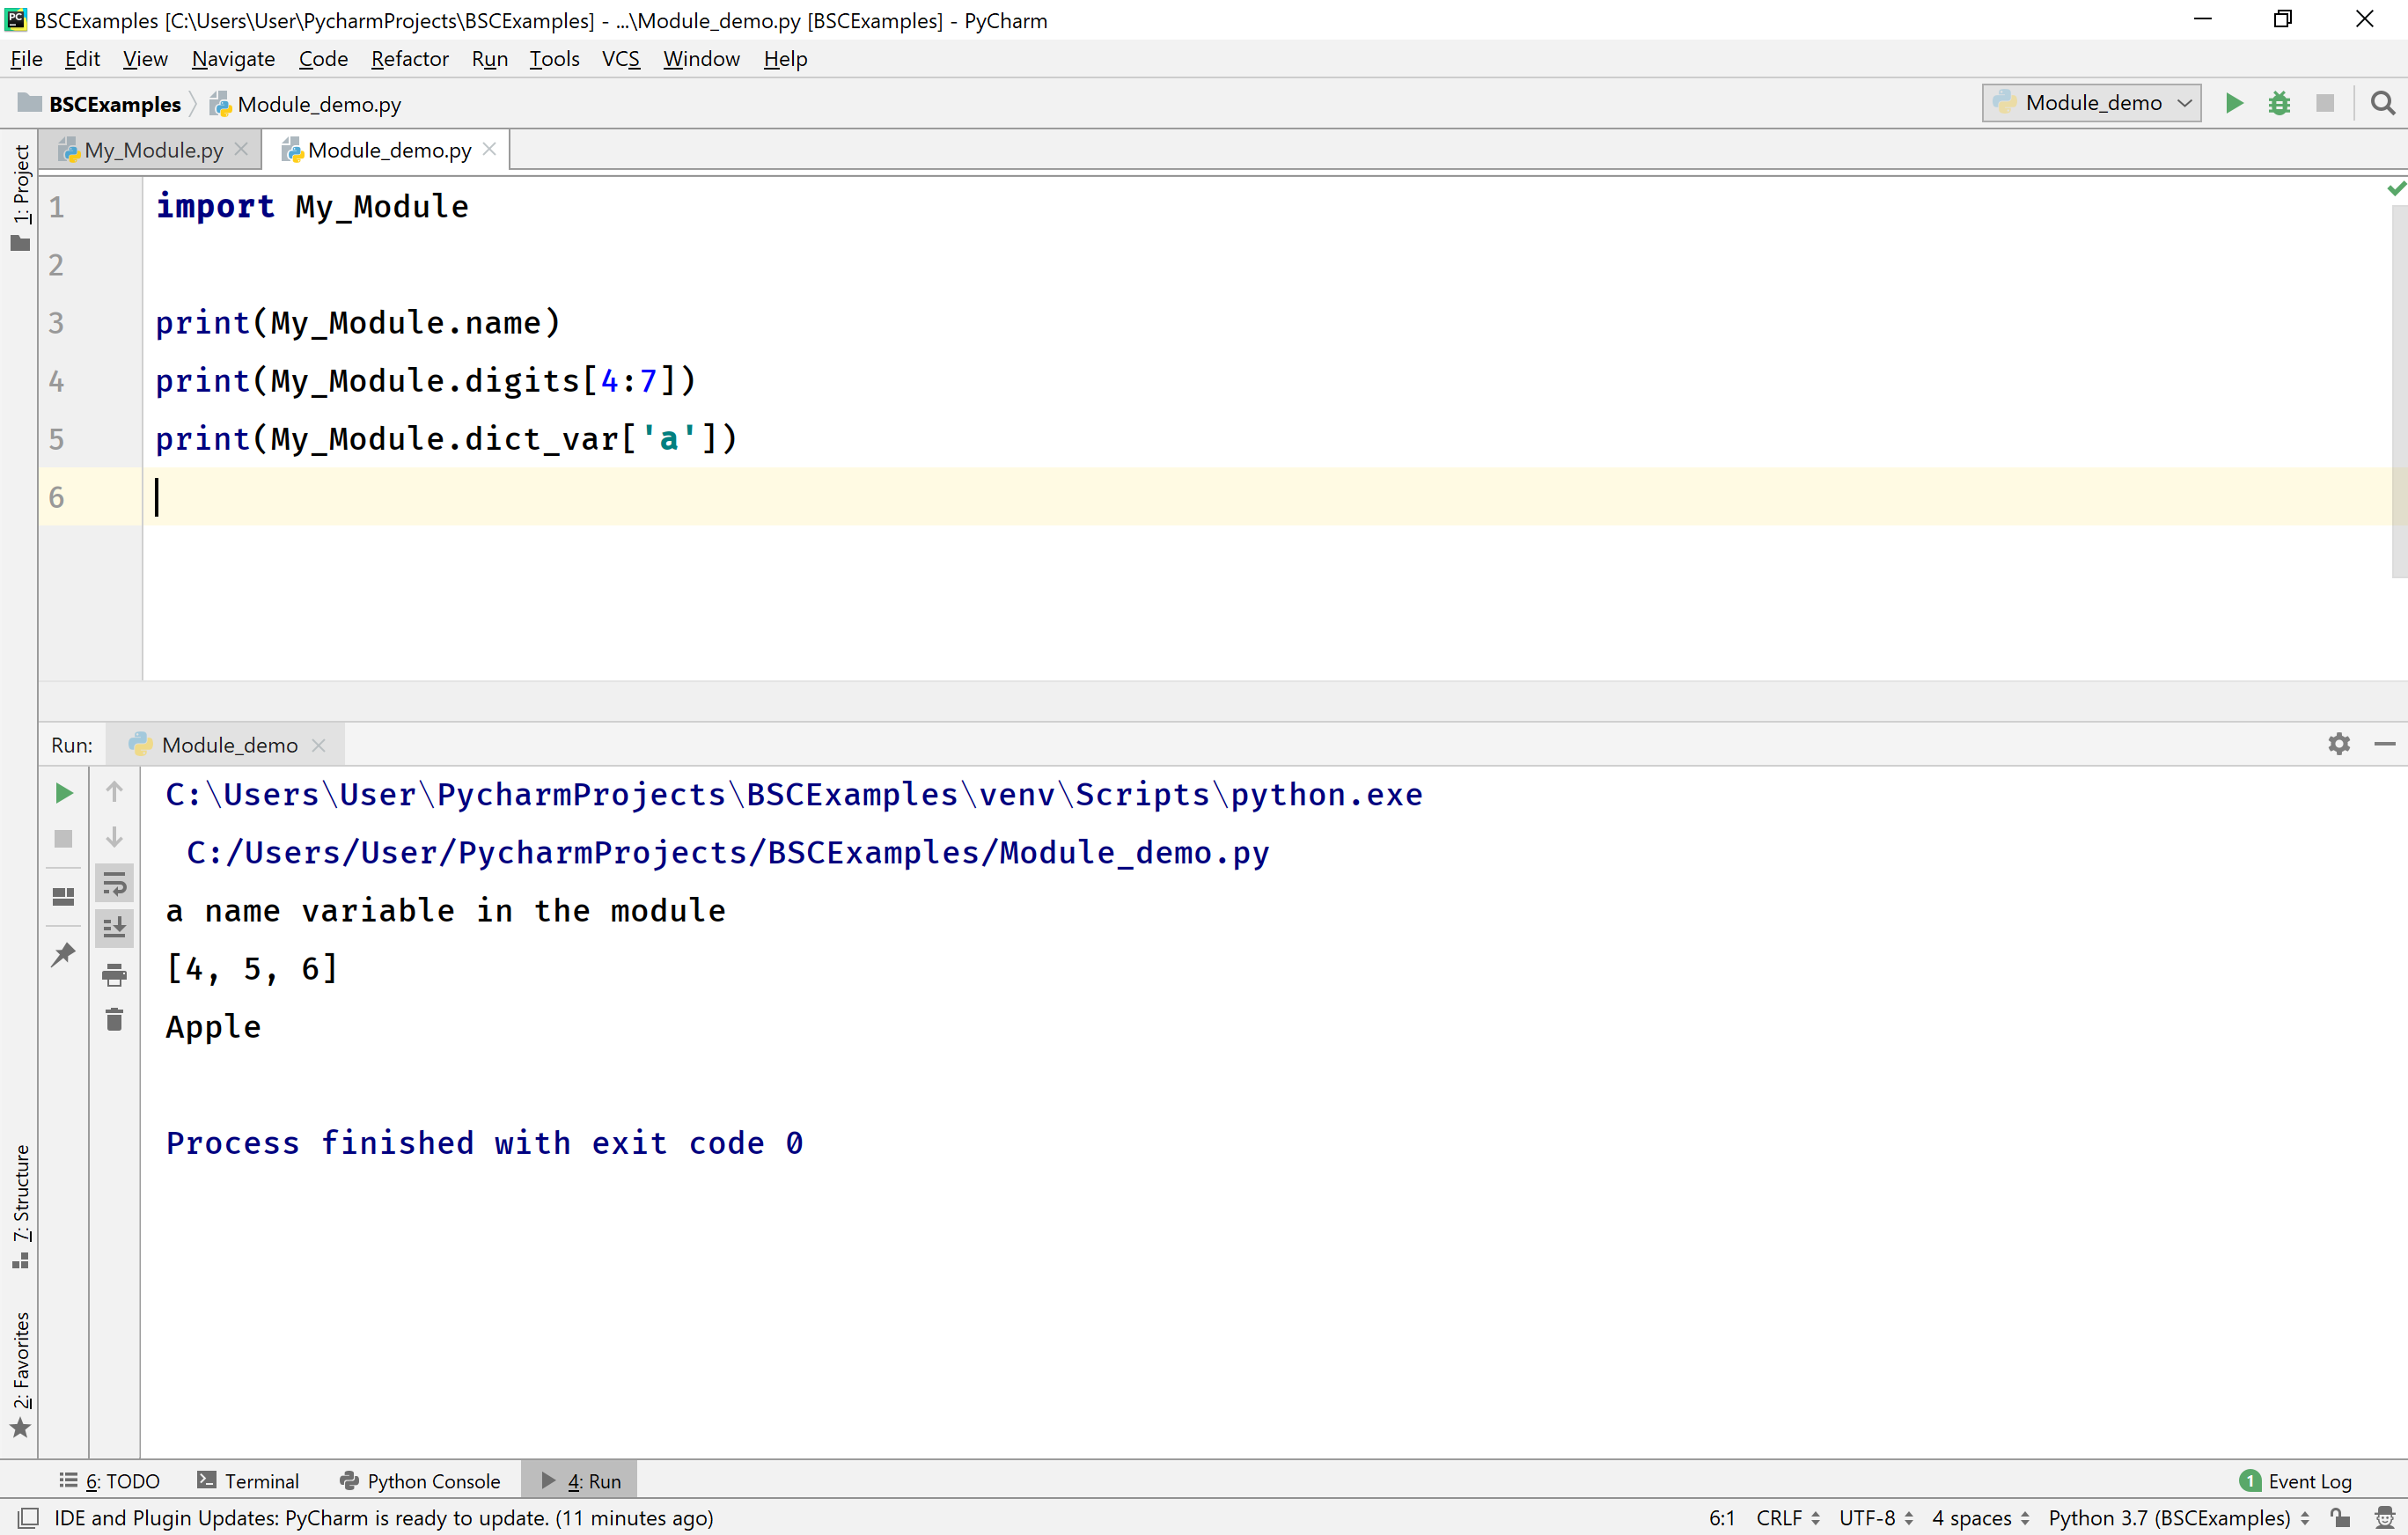Start debugging with the bug icon
Viewport: 2408px width, 1535px height.
coord(2279,103)
